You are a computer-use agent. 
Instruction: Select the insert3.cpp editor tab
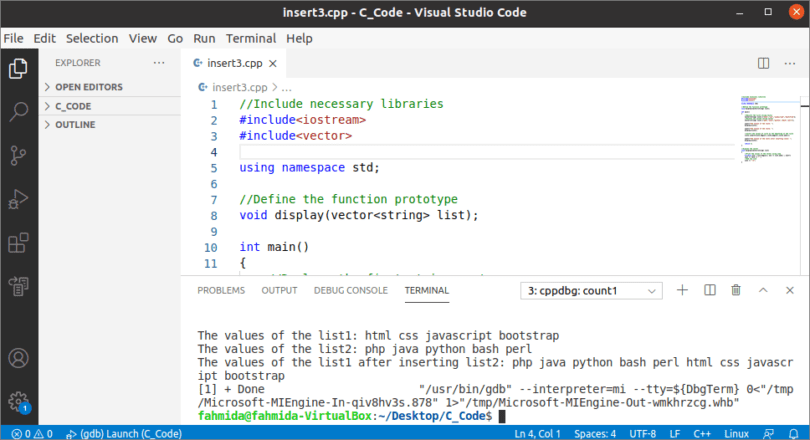coord(235,64)
